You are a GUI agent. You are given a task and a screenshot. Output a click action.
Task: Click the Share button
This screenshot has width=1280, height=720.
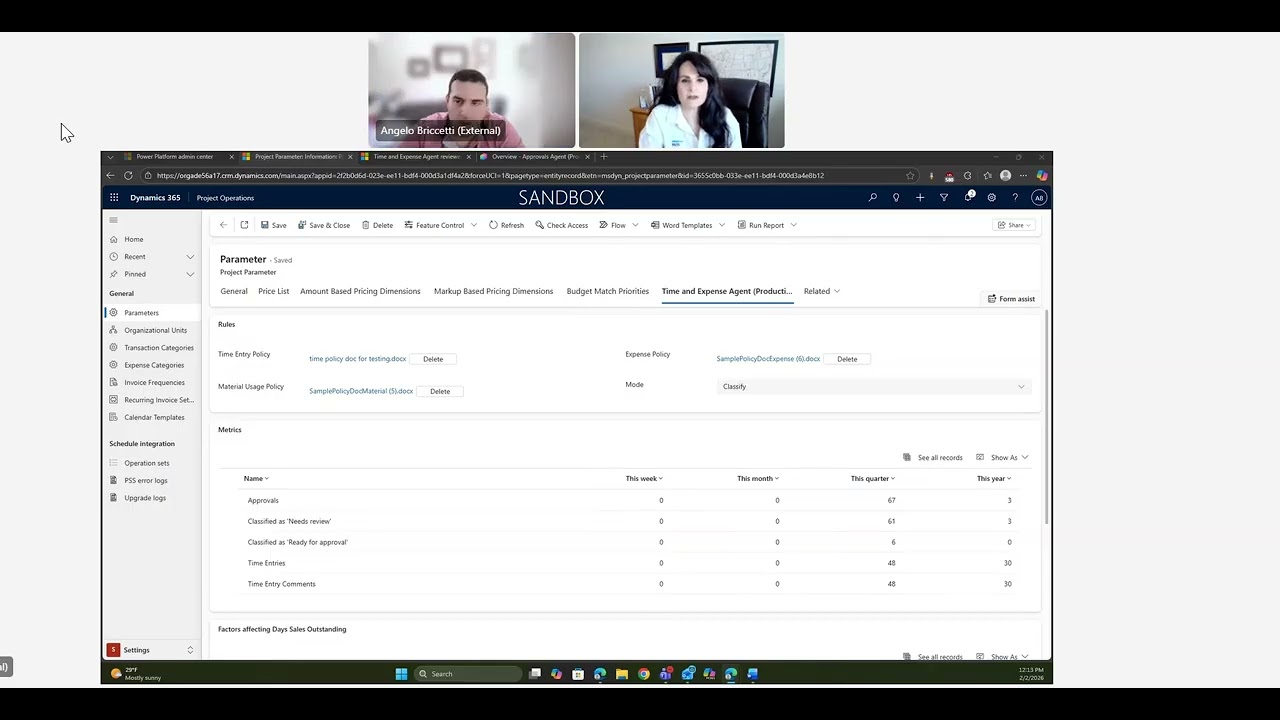point(1014,225)
